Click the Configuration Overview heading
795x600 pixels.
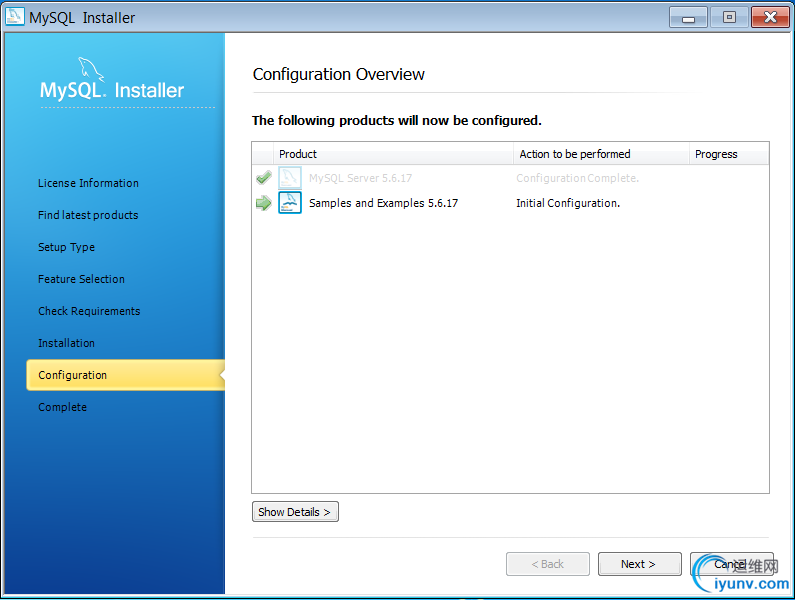(x=339, y=74)
